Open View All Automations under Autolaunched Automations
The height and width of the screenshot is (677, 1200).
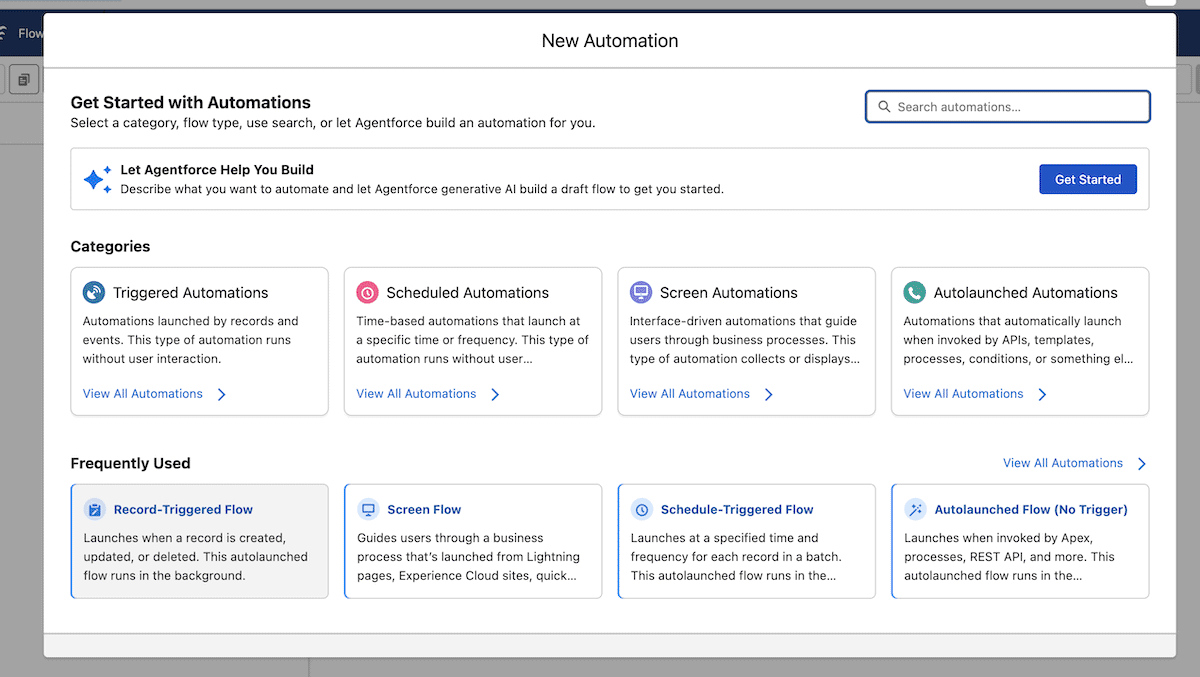(x=964, y=394)
